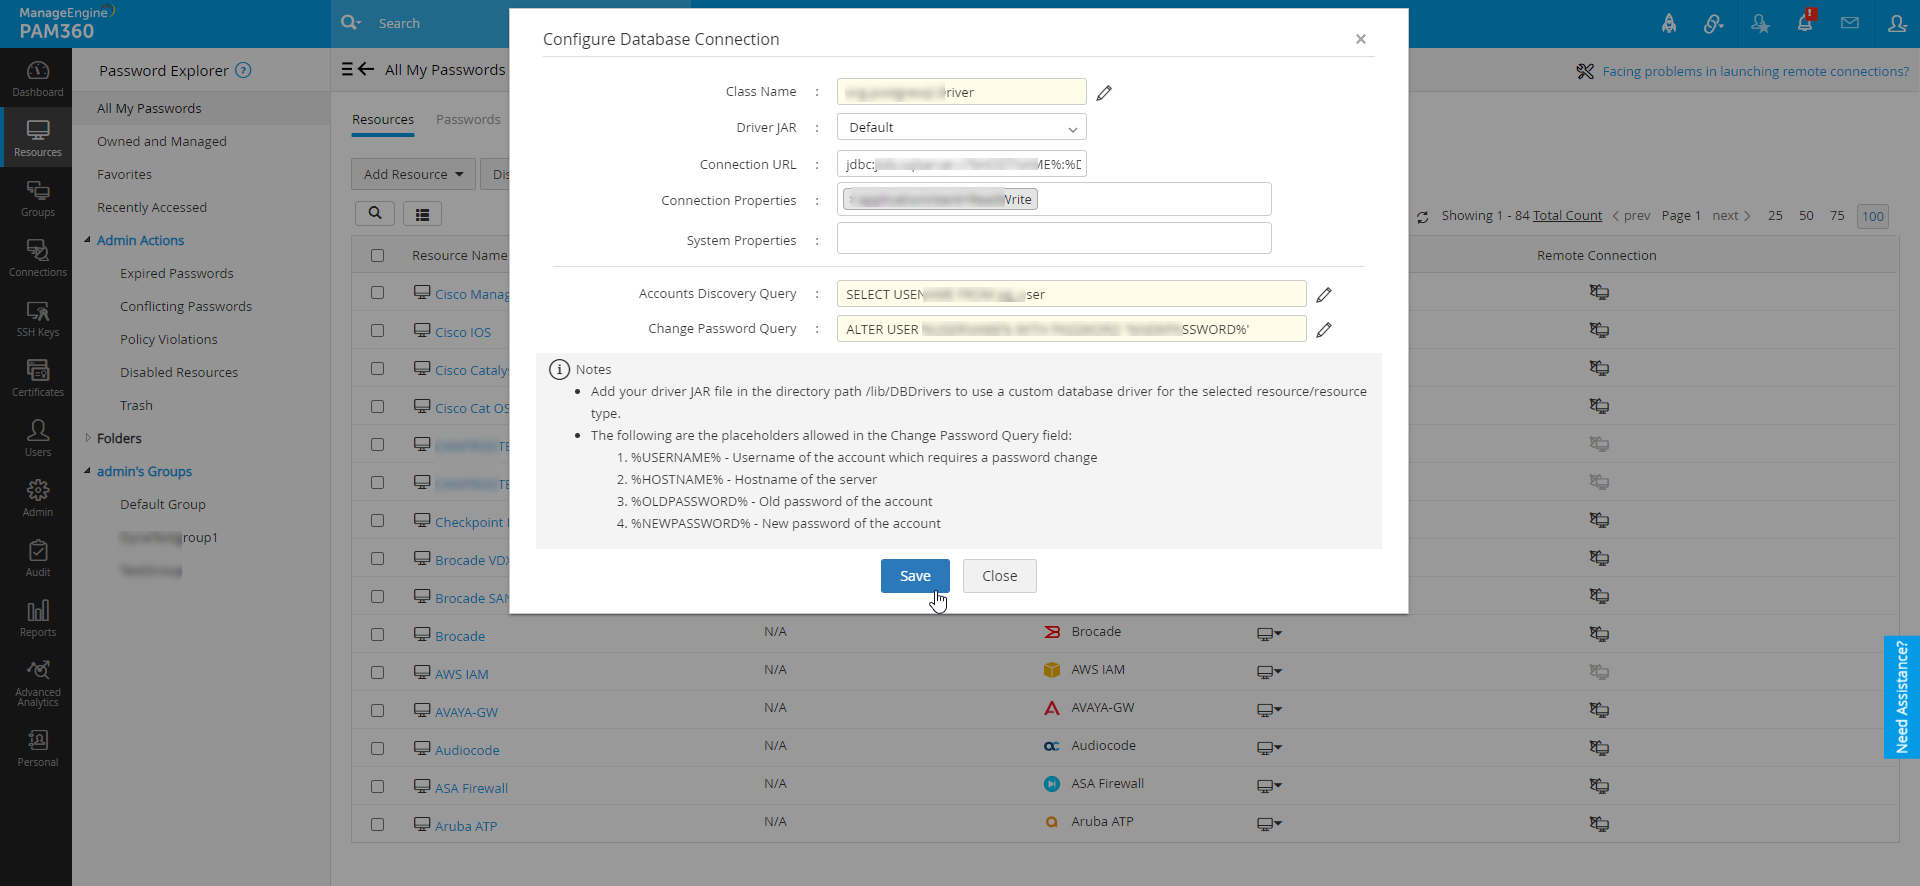
Task: Click edit icon for Change Password Query
Action: (x=1324, y=330)
